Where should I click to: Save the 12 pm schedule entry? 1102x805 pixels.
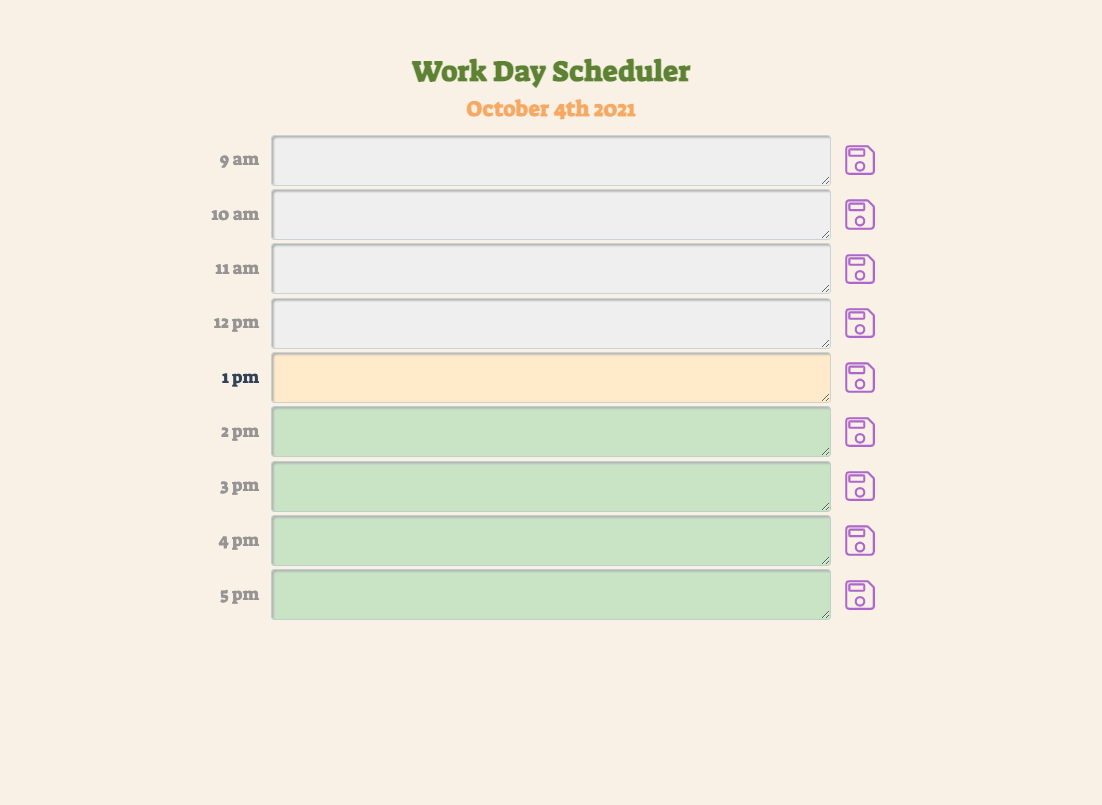click(x=860, y=323)
